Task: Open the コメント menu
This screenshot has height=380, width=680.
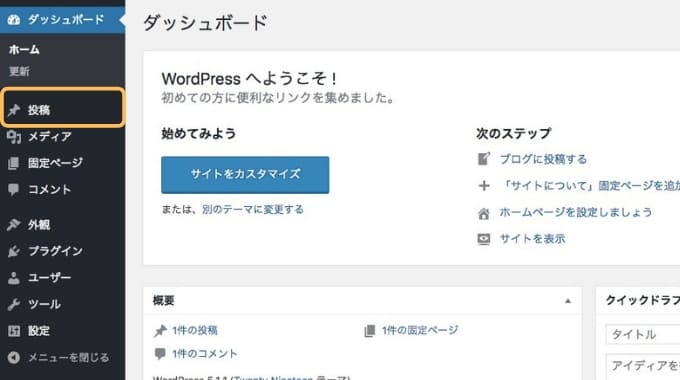Action: (62, 190)
